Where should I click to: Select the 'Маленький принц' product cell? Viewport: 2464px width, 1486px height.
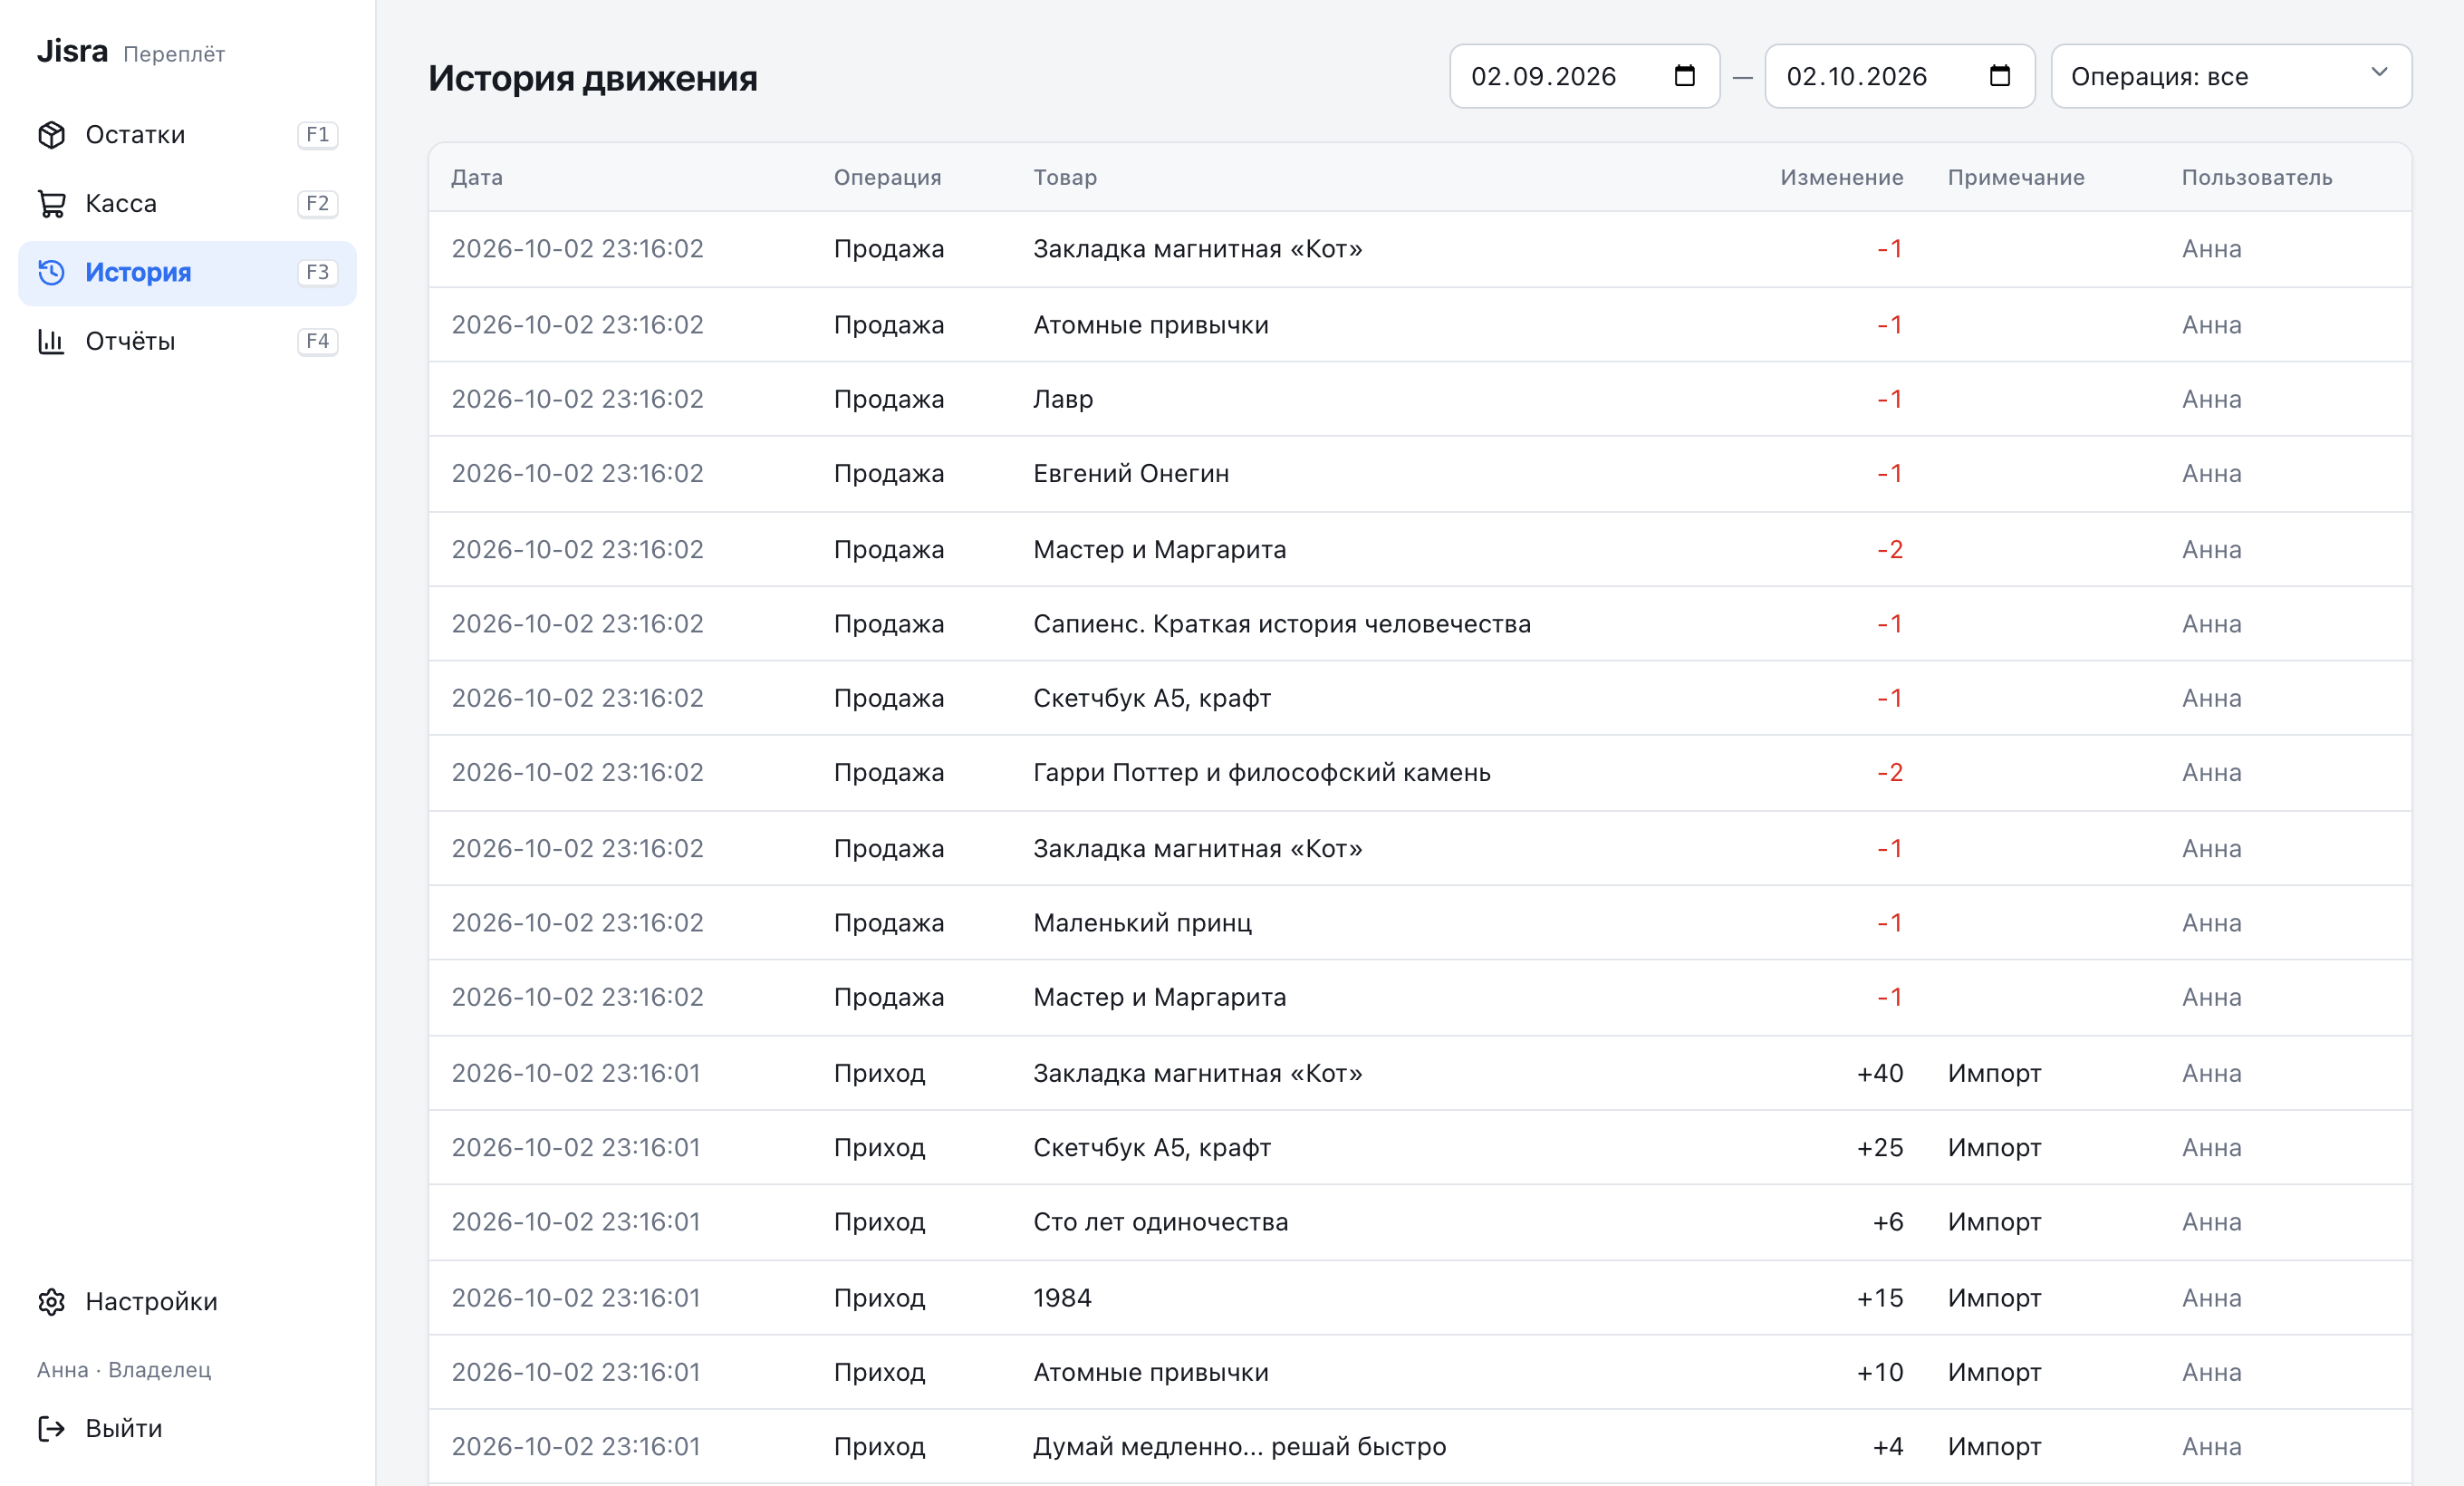(1142, 923)
